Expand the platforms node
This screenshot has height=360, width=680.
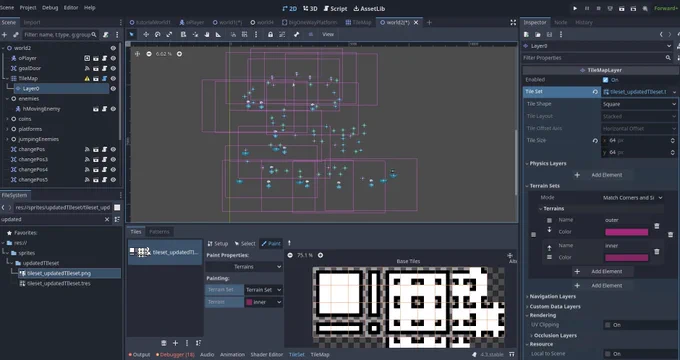pos(7,129)
